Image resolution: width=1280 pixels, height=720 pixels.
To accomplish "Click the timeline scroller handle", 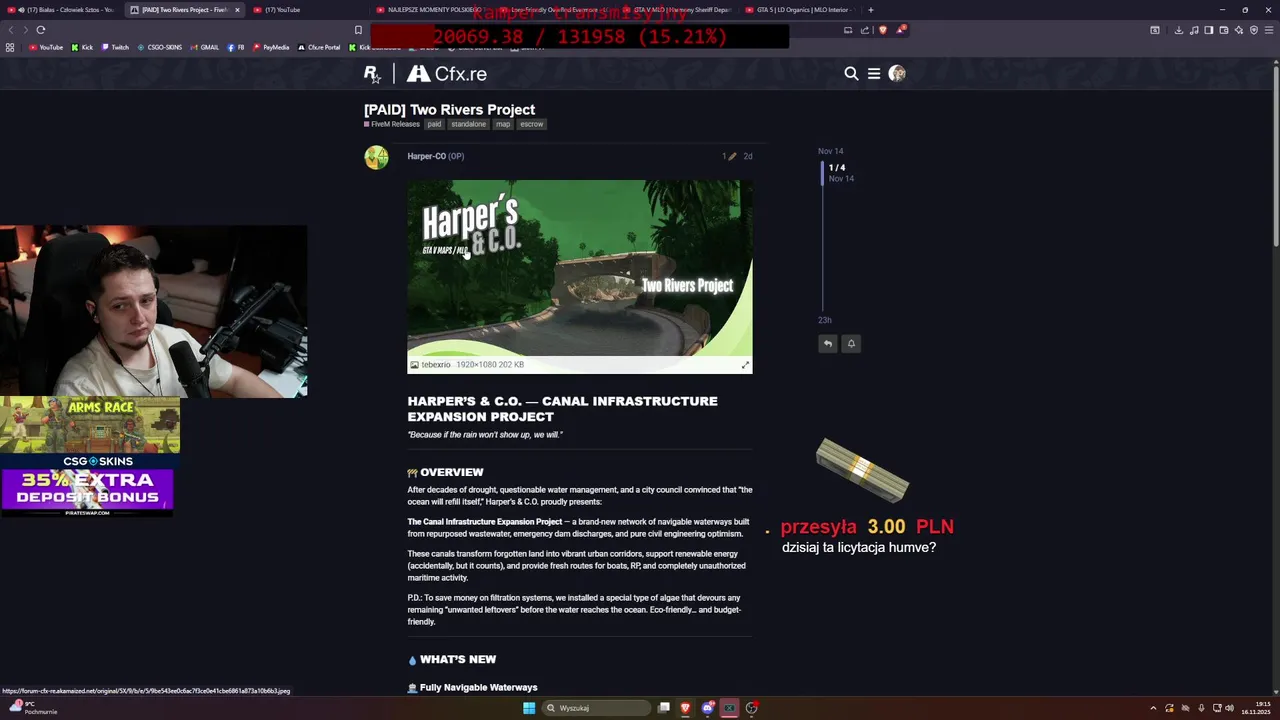I will click(x=823, y=173).
